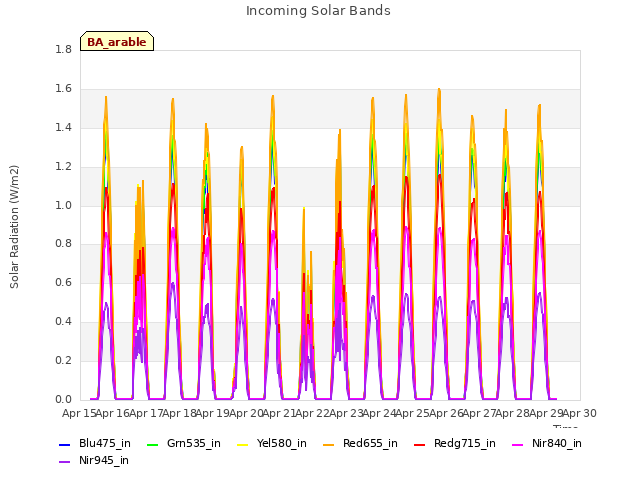
Task: Click the 1.6 y-axis tick label
Action: [63, 89]
